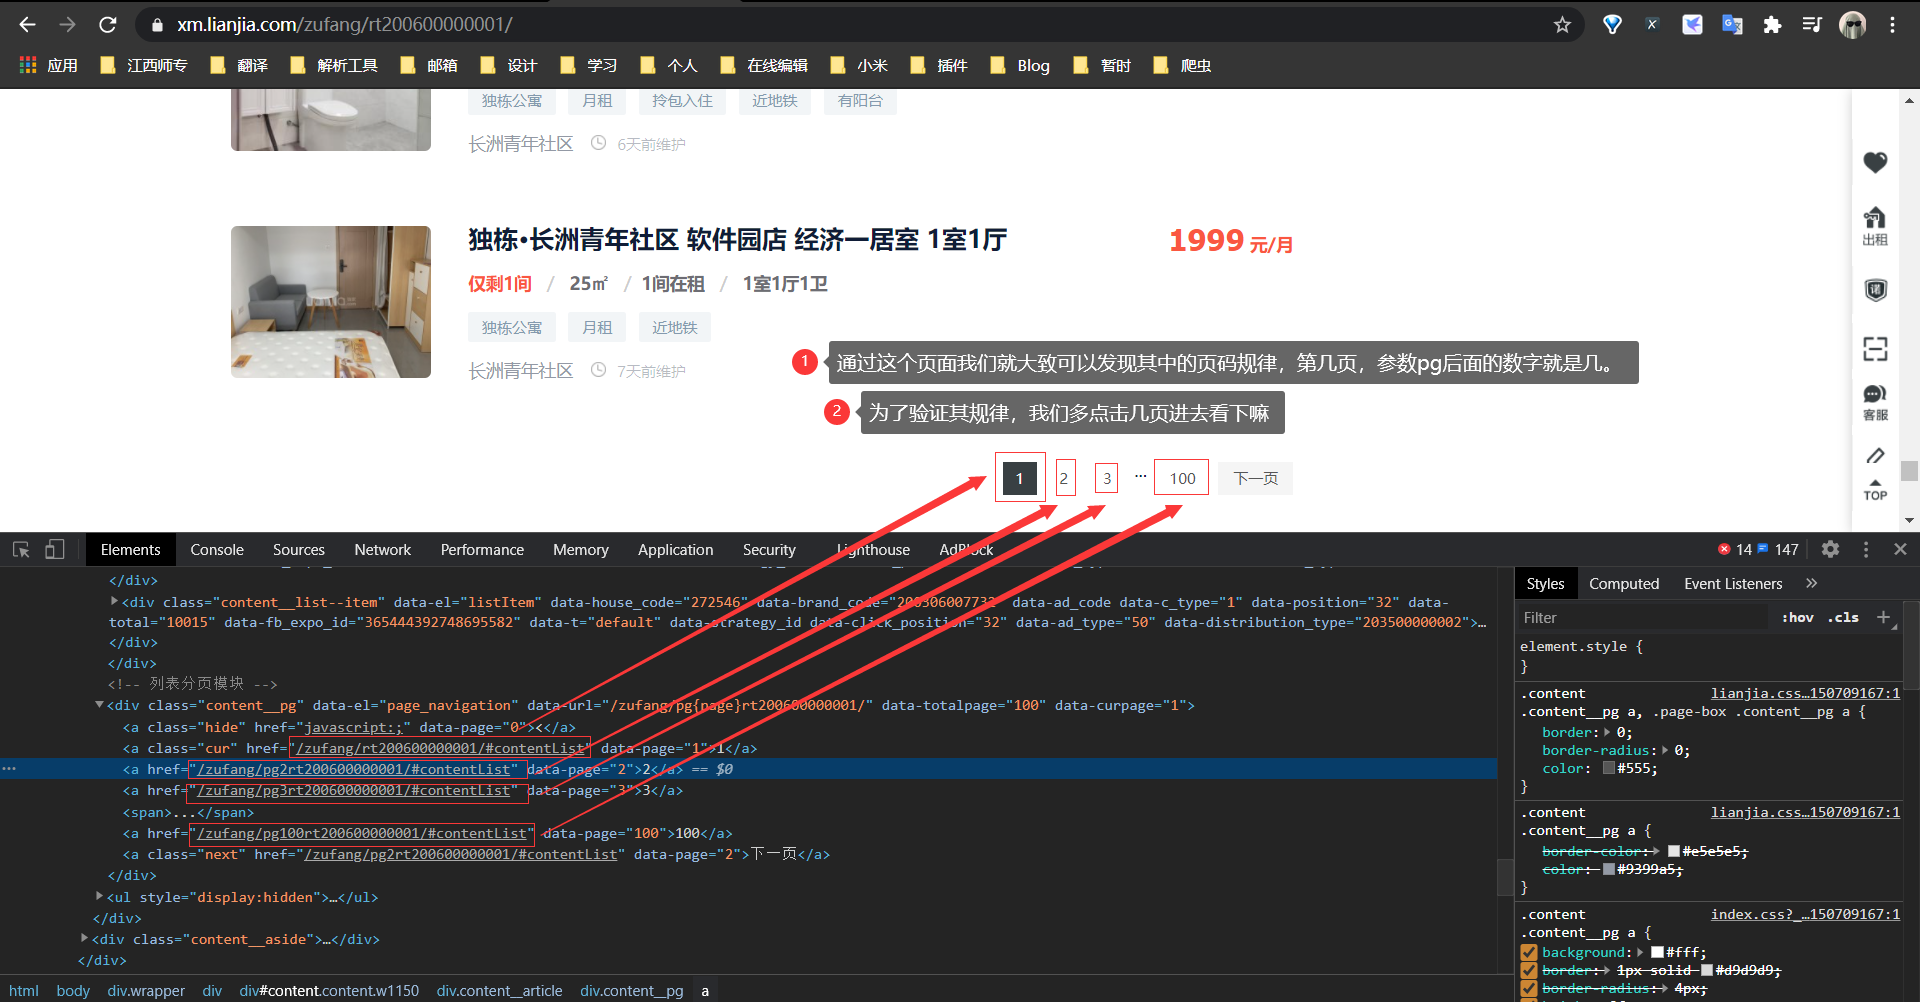
Task: Open the Computed styles tab
Action: point(1624,583)
